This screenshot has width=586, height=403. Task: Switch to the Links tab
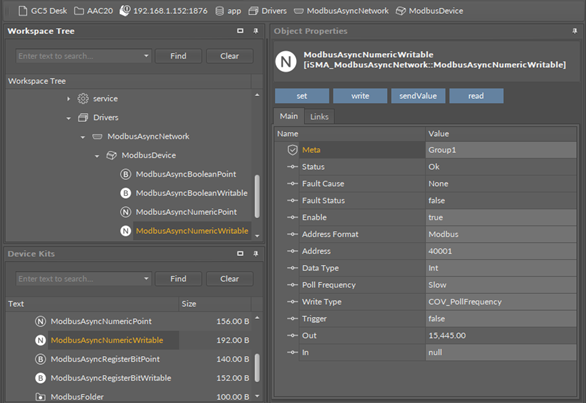coord(319,117)
